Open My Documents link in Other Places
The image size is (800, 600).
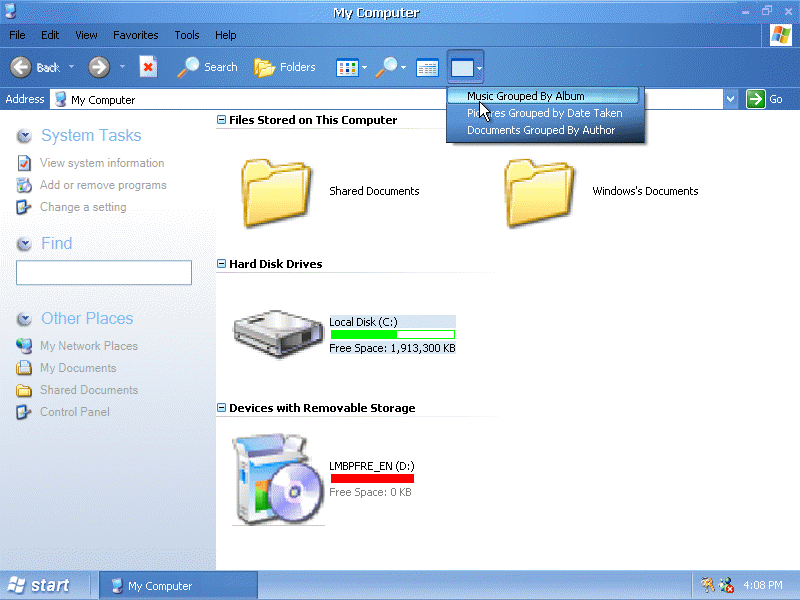[x=78, y=368]
